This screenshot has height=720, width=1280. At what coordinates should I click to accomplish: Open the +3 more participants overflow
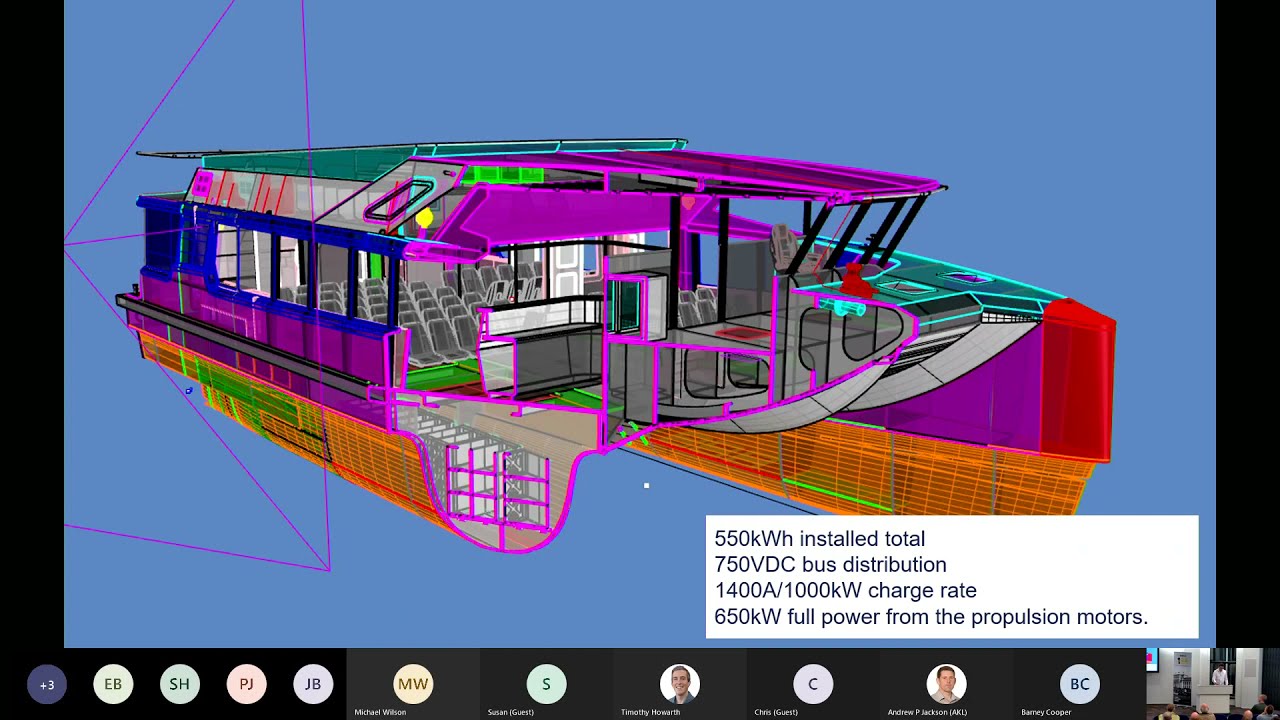point(47,685)
